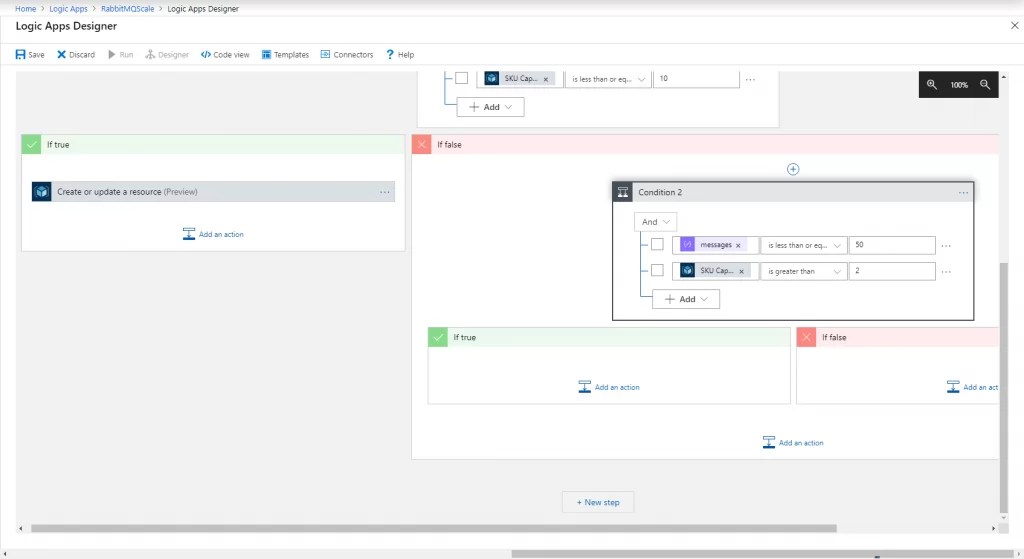Open ellipsis menu for the top SKU Cap row
Image resolution: width=1024 pixels, height=559 pixels.
pyautogui.click(x=750, y=79)
